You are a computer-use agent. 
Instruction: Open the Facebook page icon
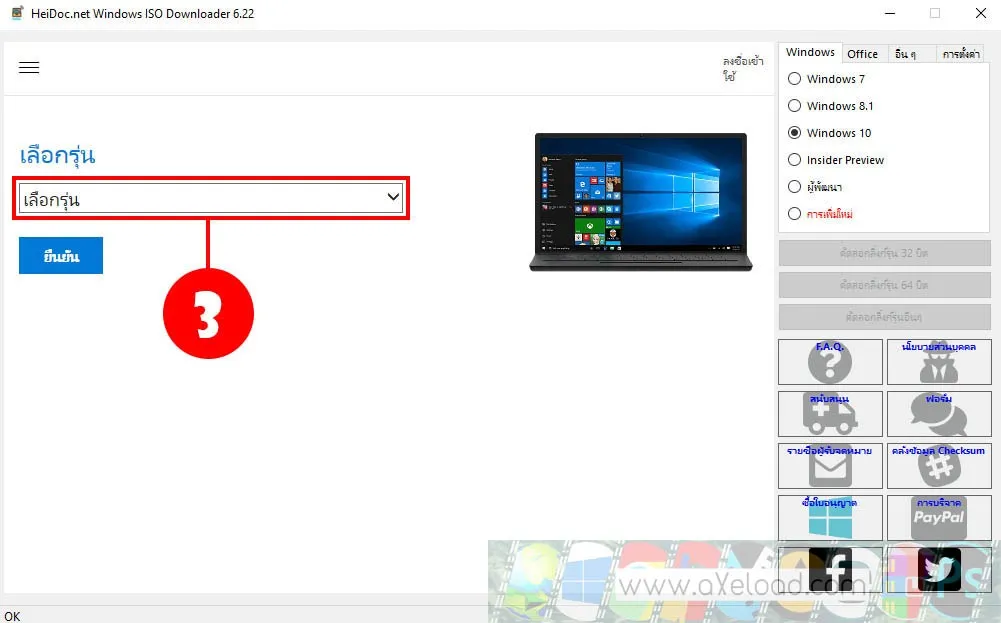pos(830,569)
